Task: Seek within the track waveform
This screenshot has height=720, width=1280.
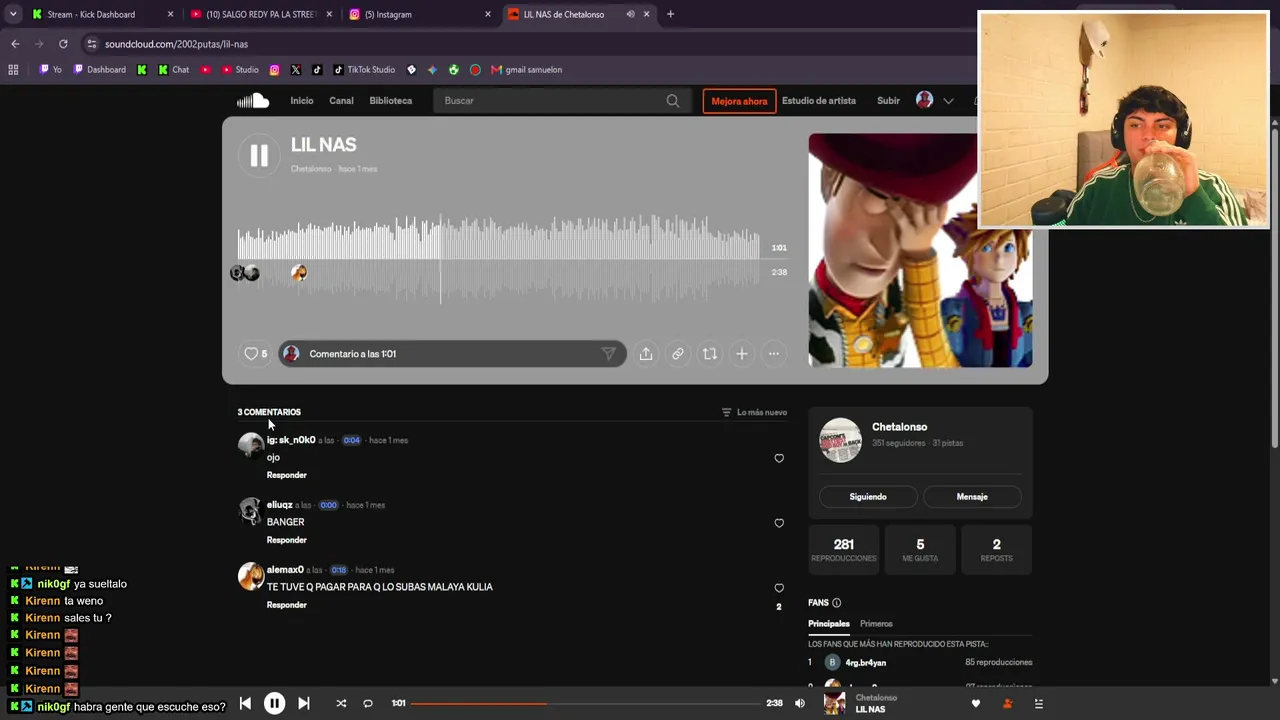Action: coord(498,257)
